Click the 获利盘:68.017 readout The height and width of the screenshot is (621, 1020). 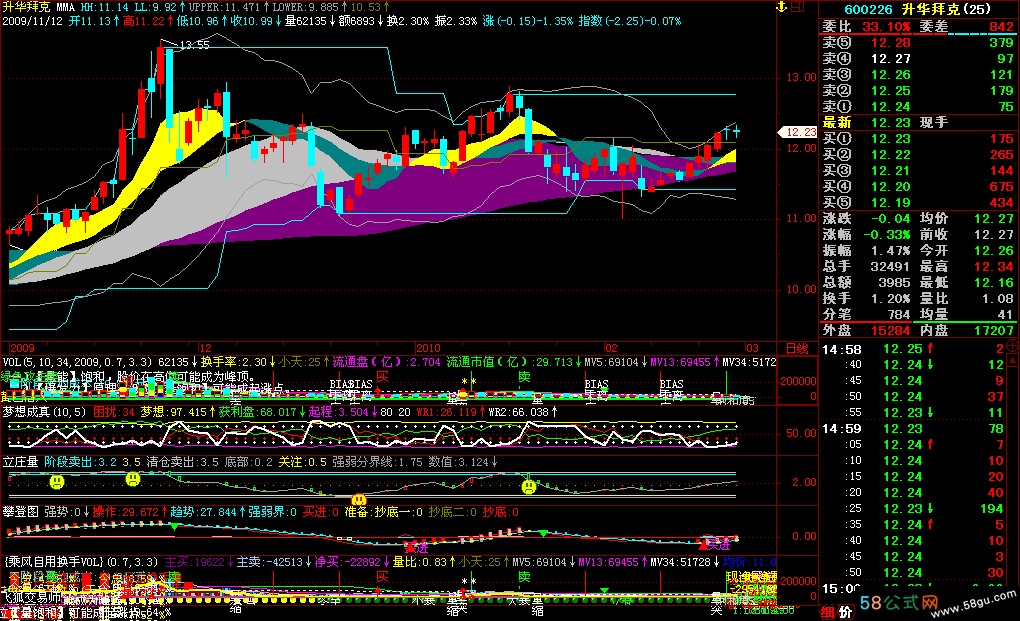tap(258, 412)
